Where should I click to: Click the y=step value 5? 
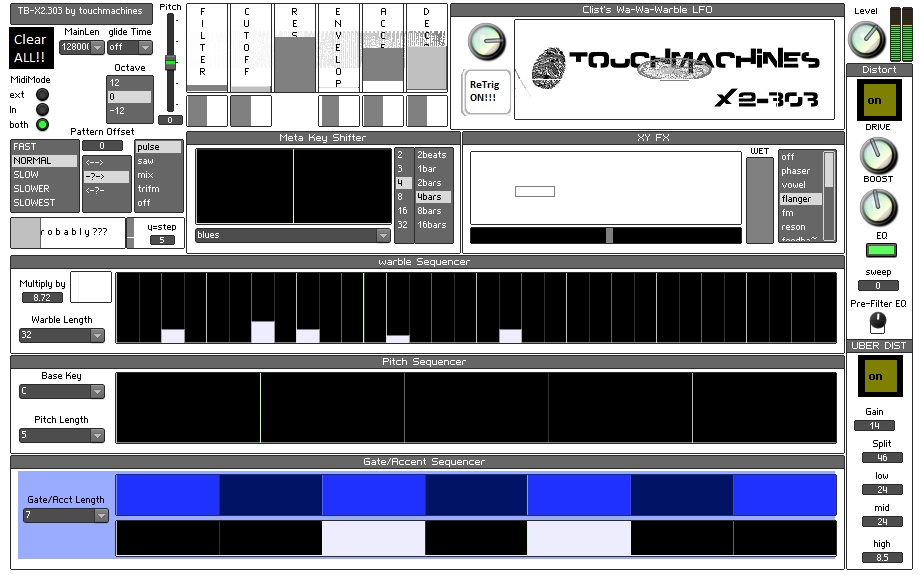[162, 240]
